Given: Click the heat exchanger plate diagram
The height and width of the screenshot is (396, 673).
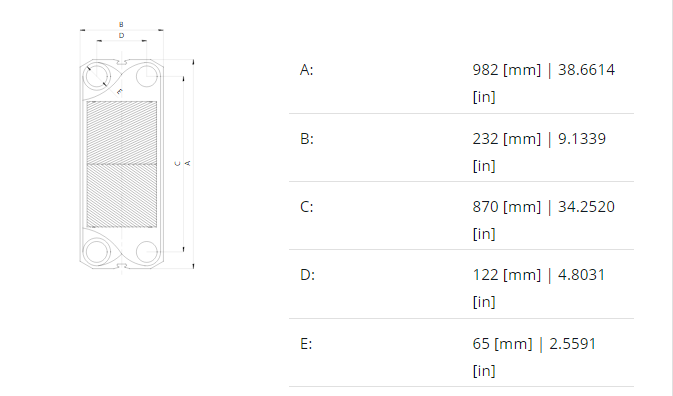Looking at the screenshot, I should point(136,146).
